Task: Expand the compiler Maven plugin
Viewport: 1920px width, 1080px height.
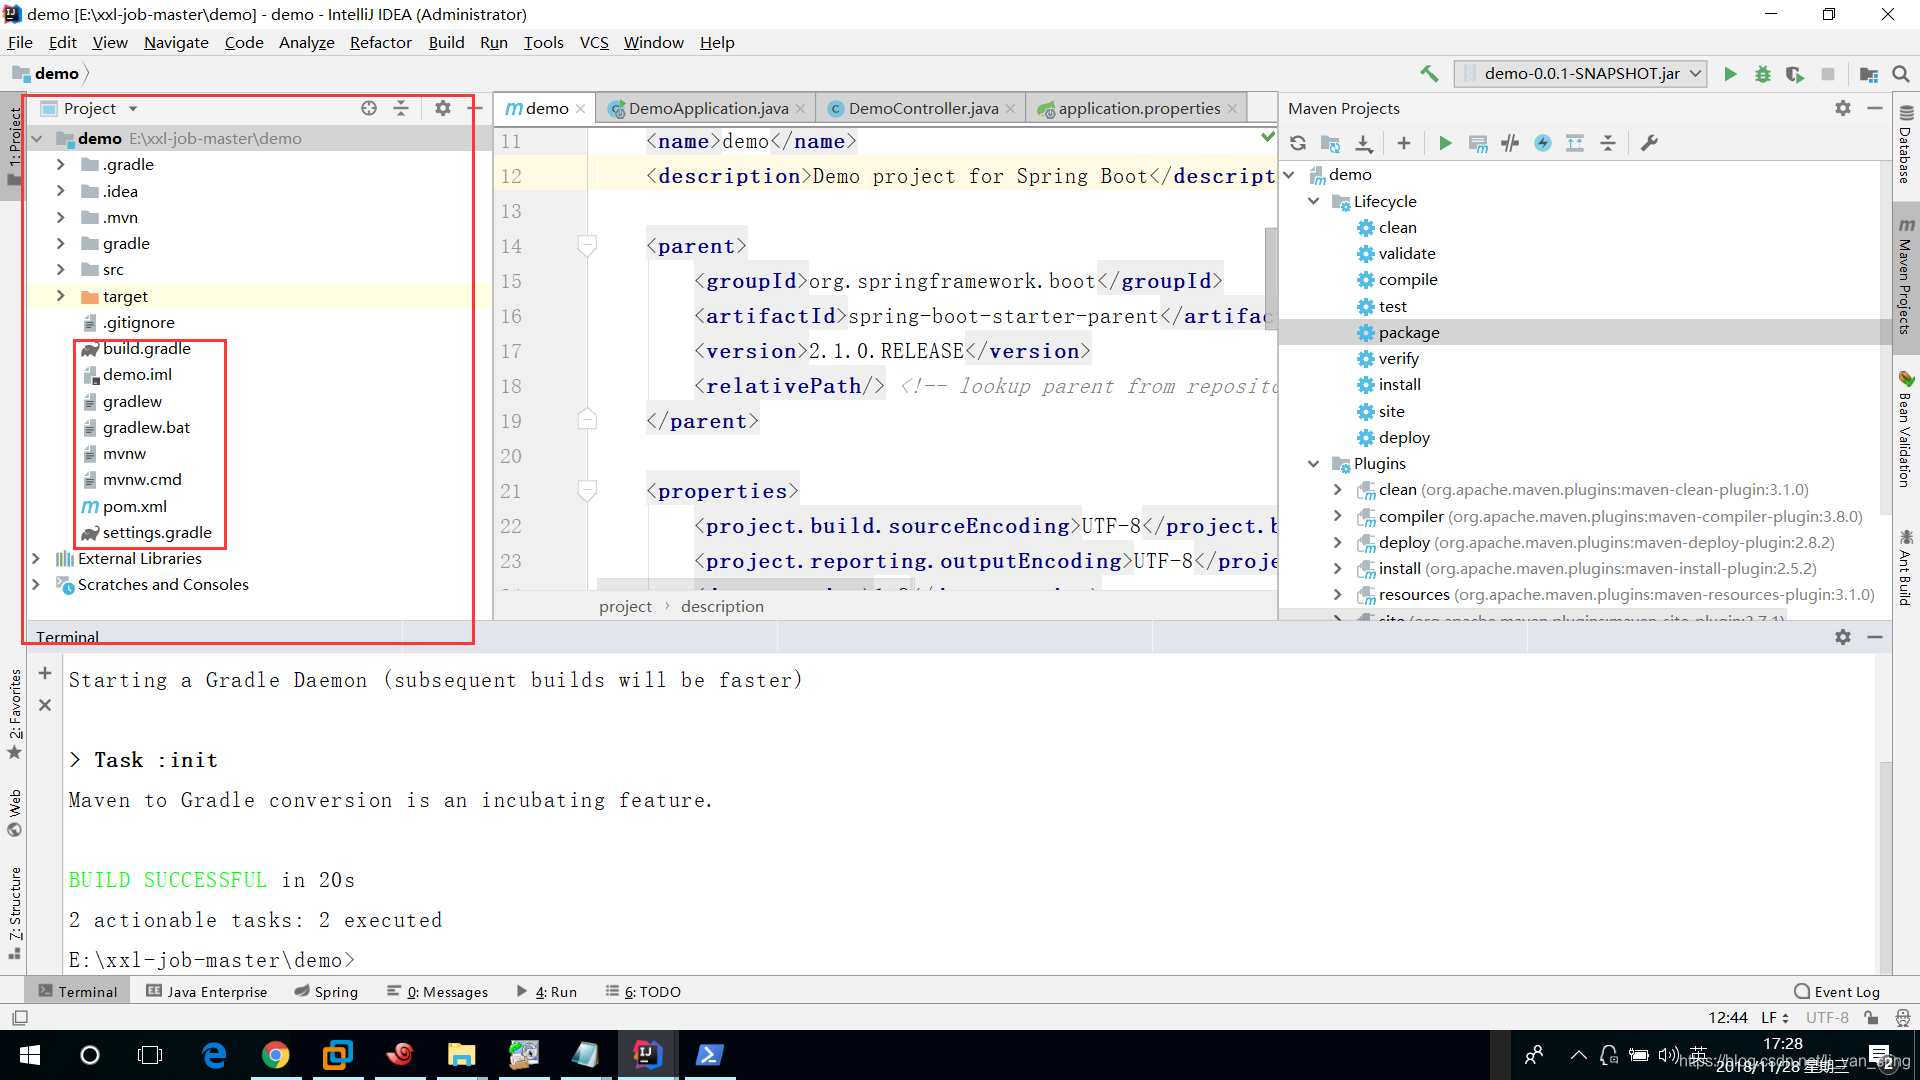Action: coord(1337,516)
